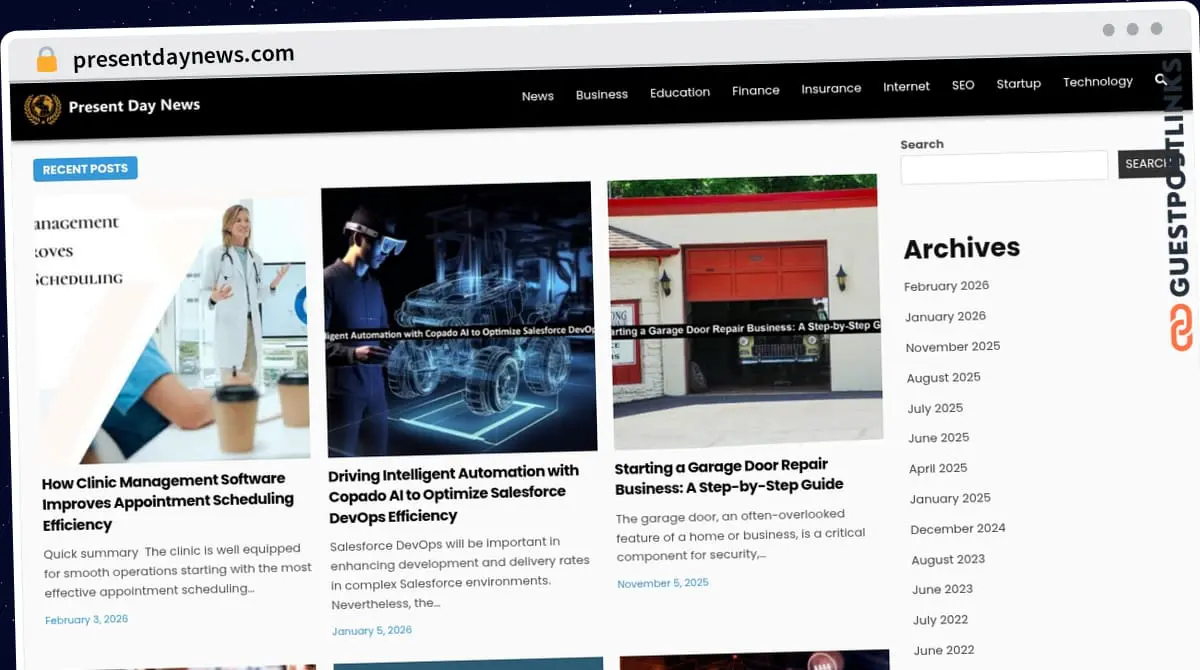Open the search magnifier icon in navbar

[x=1161, y=79]
